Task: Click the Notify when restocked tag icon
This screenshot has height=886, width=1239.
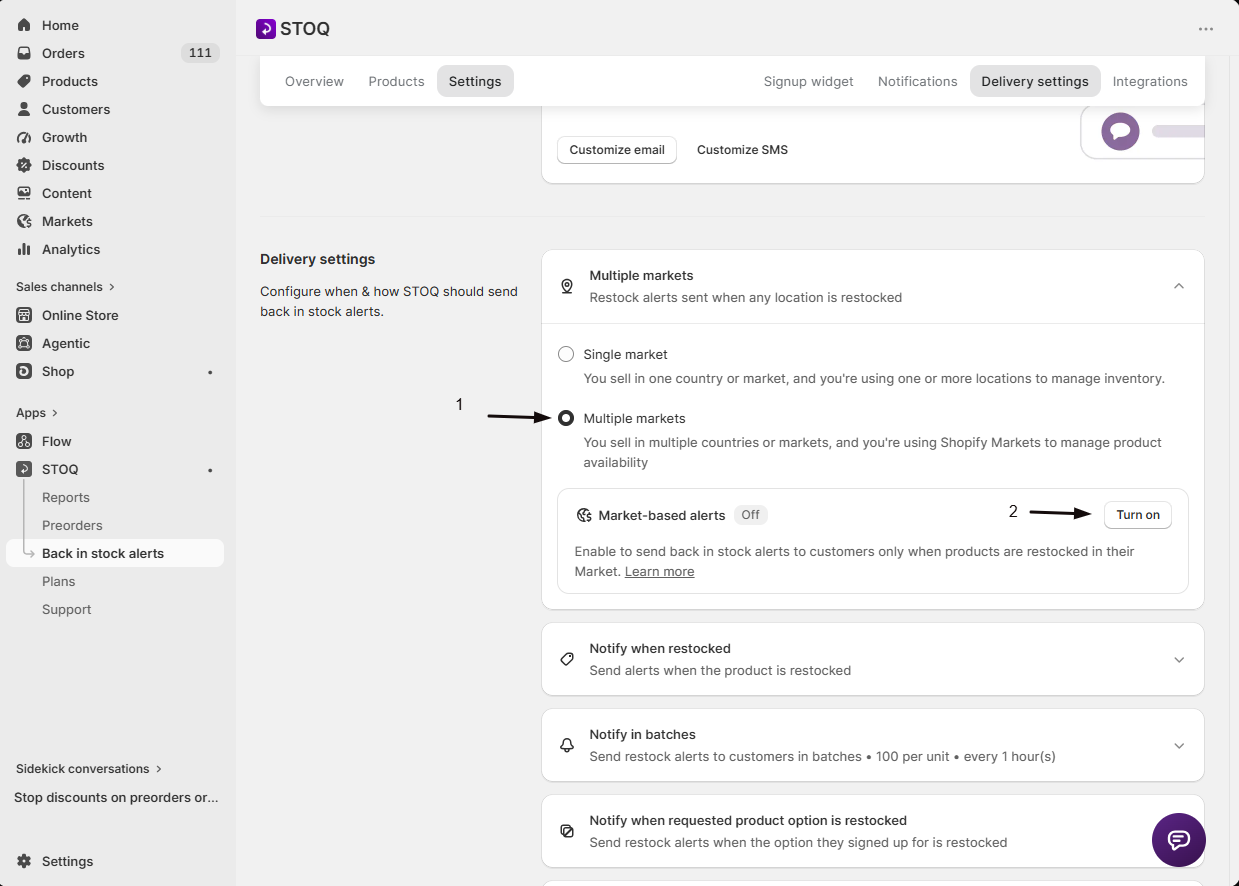Action: [567, 659]
